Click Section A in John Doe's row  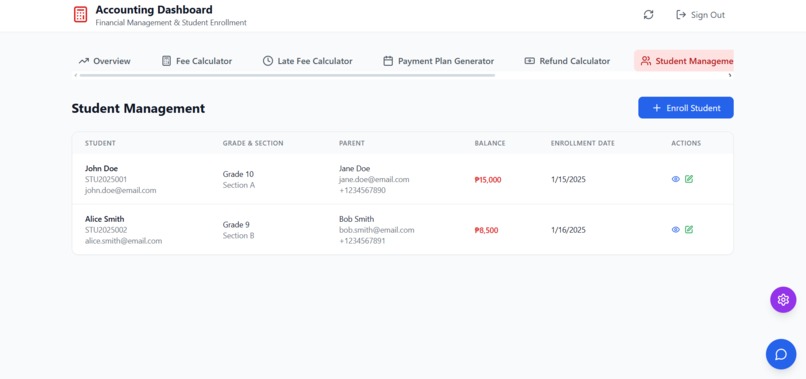239,185
